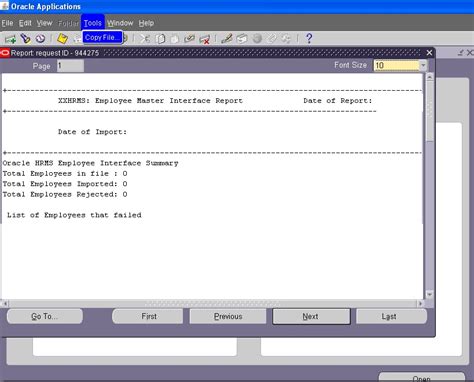Open the Tools menu
Image resolution: width=474 pixels, height=382 pixels.
pyautogui.click(x=93, y=23)
